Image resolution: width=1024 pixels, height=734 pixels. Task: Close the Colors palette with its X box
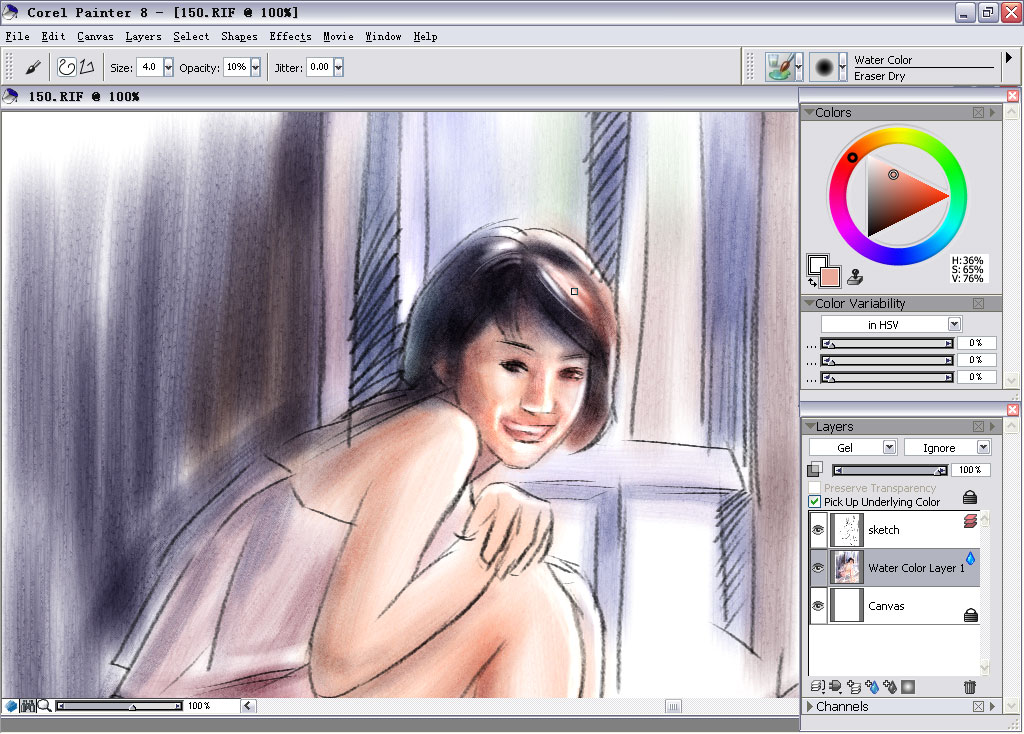pyautogui.click(x=978, y=112)
